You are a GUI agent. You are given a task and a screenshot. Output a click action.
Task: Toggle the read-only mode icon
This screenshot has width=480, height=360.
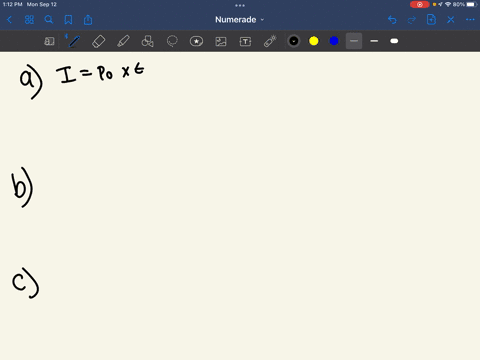49,41
